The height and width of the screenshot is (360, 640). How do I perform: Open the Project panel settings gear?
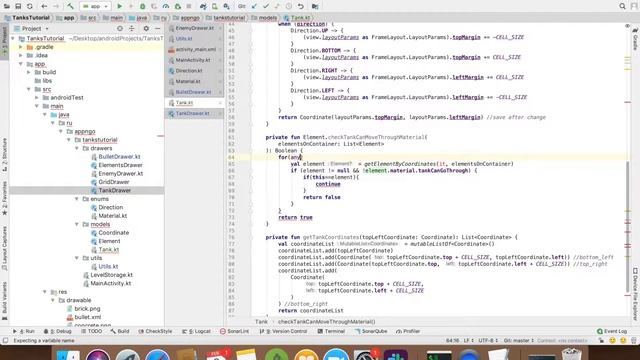point(146,29)
